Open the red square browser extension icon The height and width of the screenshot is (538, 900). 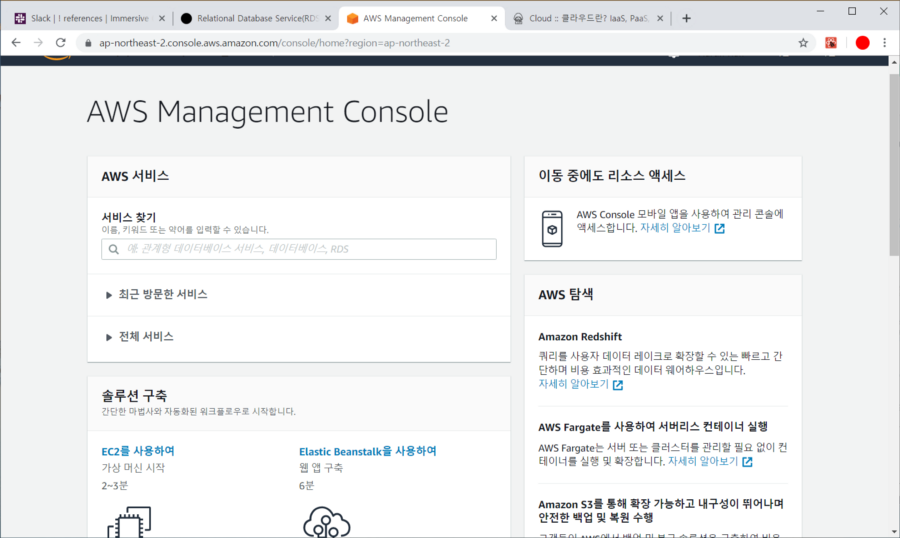point(831,42)
